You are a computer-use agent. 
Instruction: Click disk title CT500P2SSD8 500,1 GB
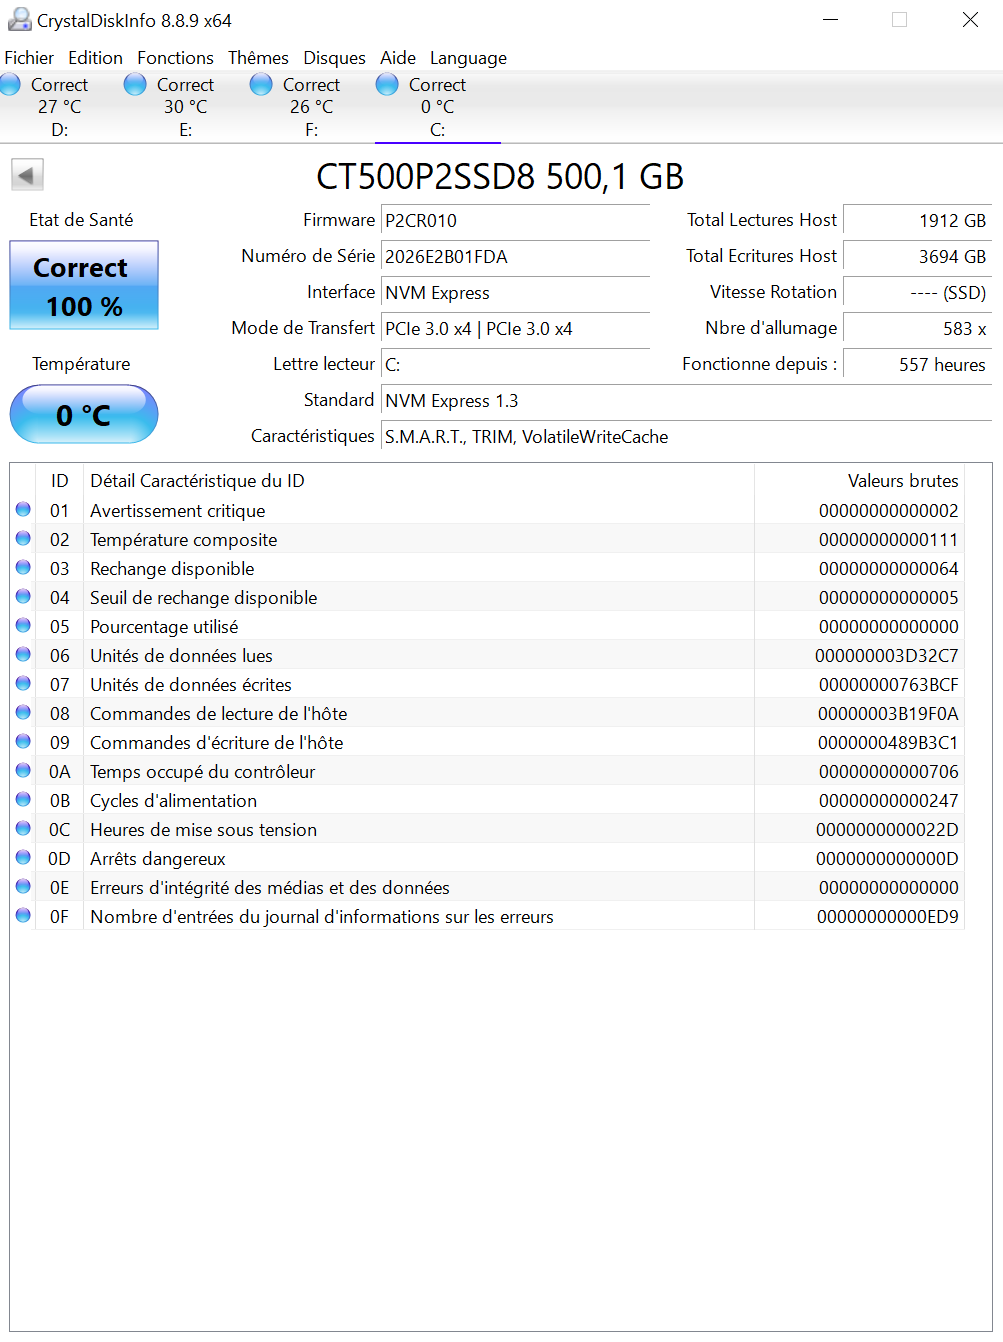[500, 176]
